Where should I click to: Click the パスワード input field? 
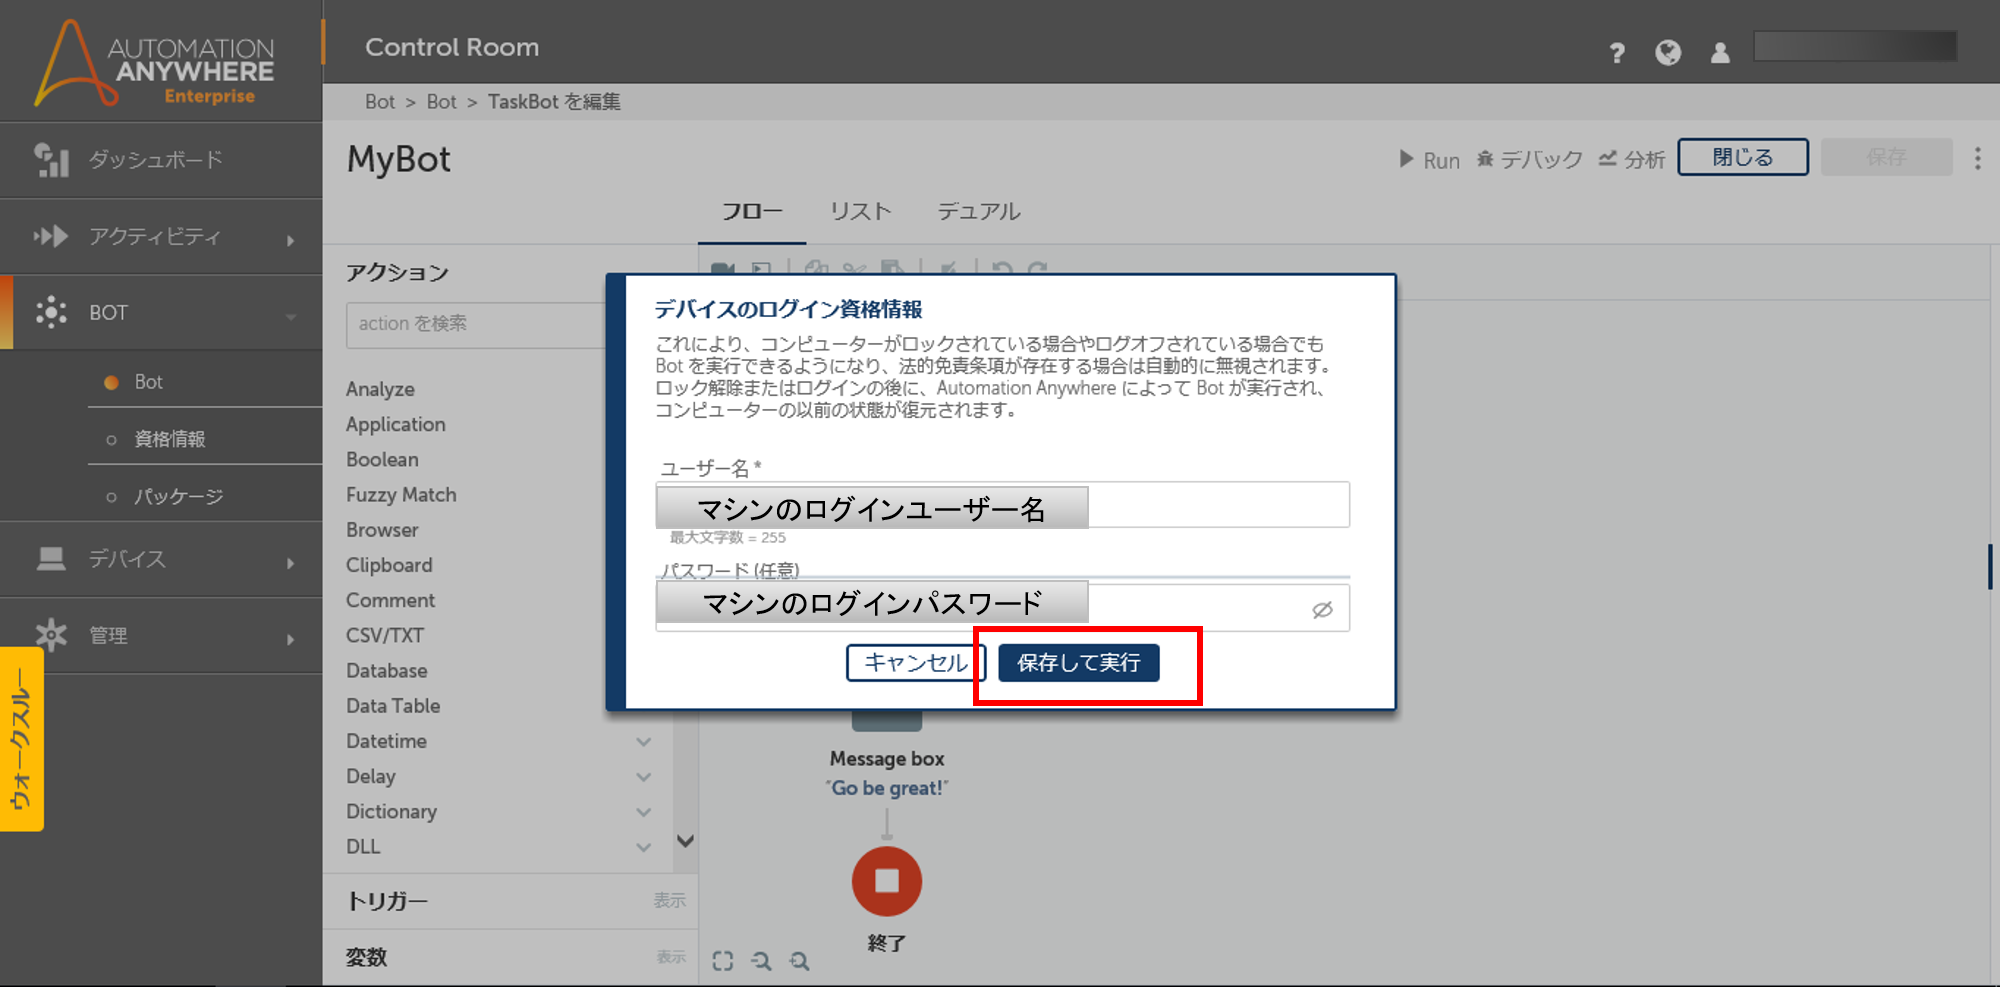coord(1002,608)
